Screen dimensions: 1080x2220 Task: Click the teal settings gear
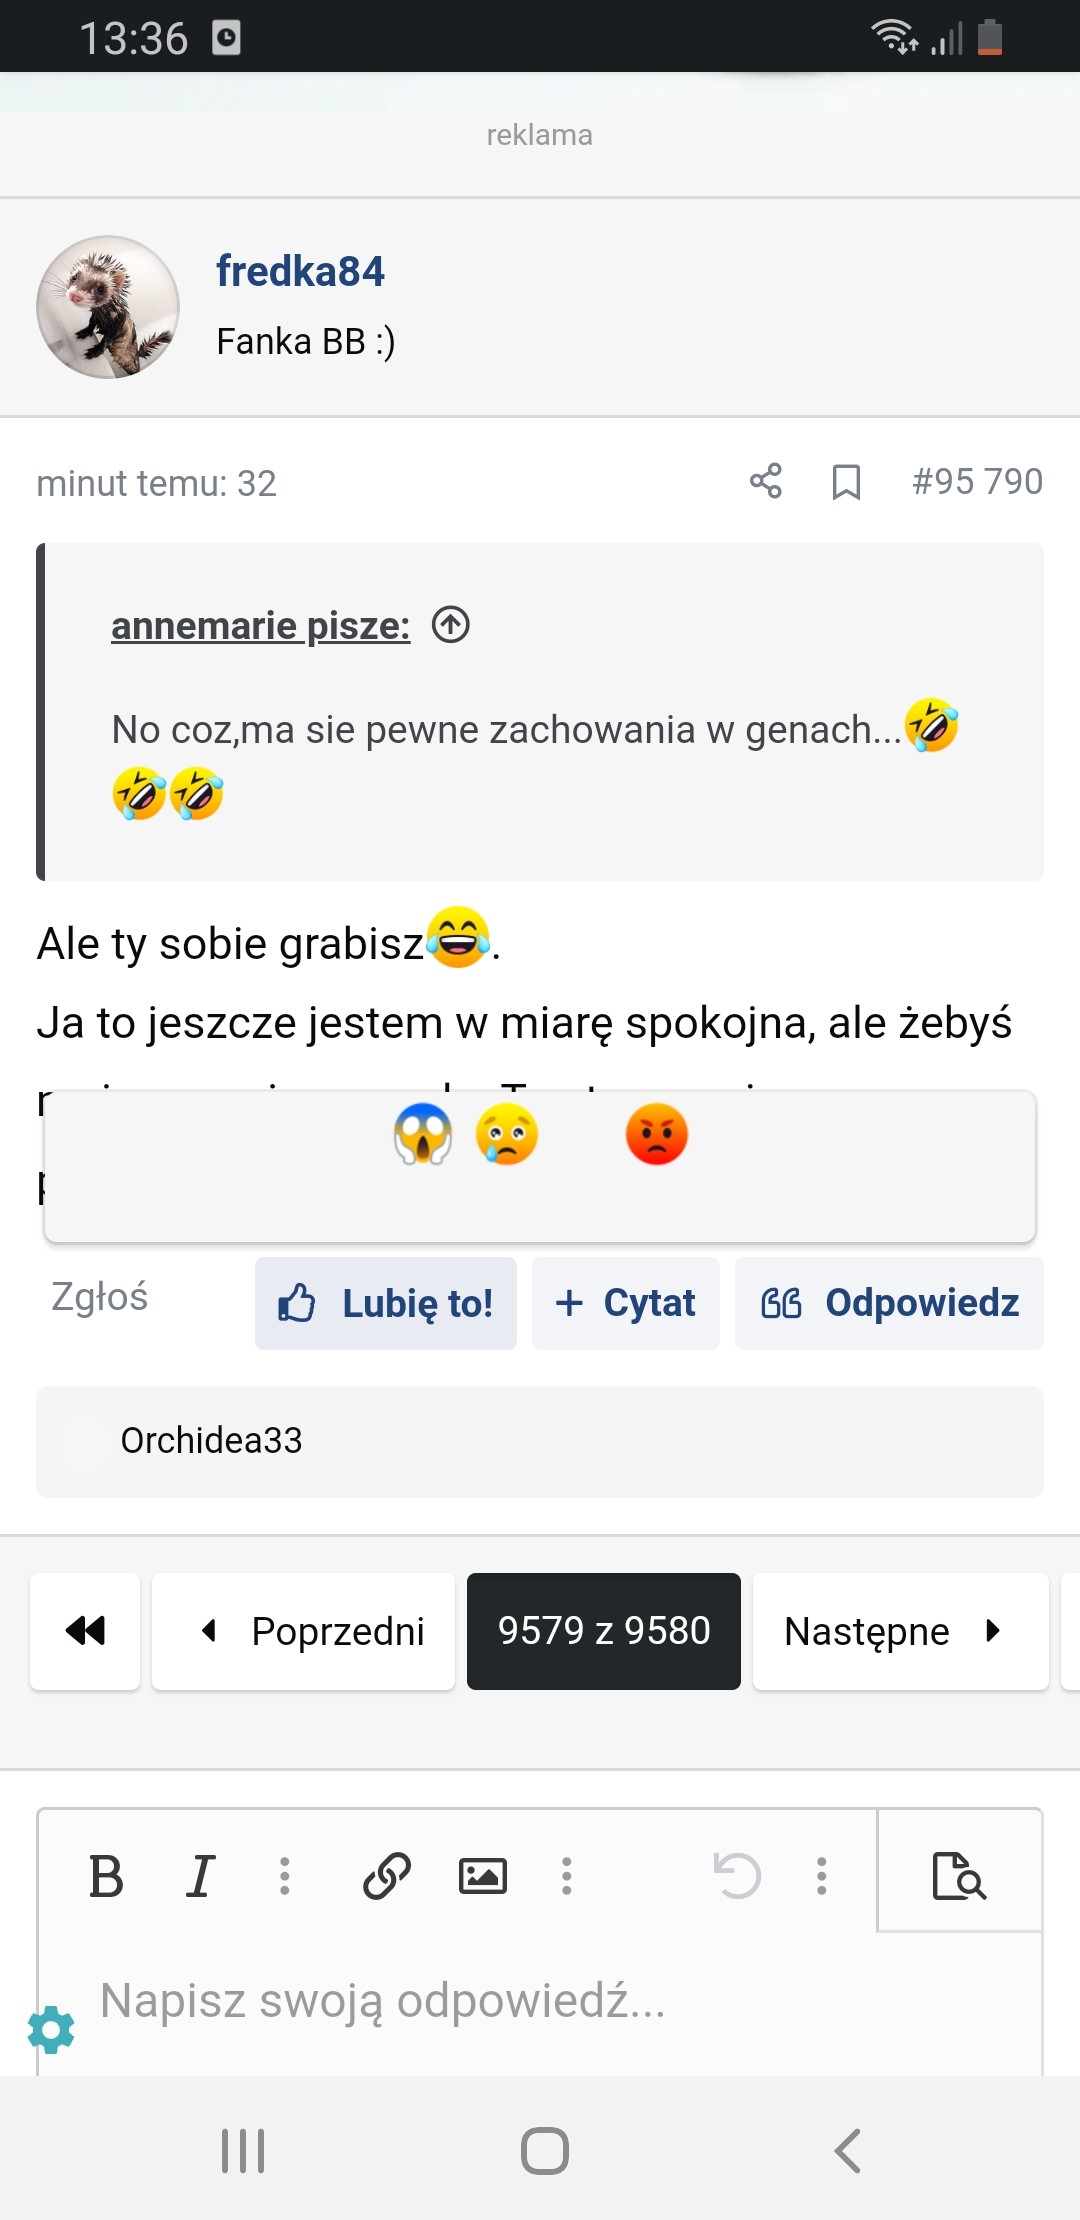(x=51, y=2030)
